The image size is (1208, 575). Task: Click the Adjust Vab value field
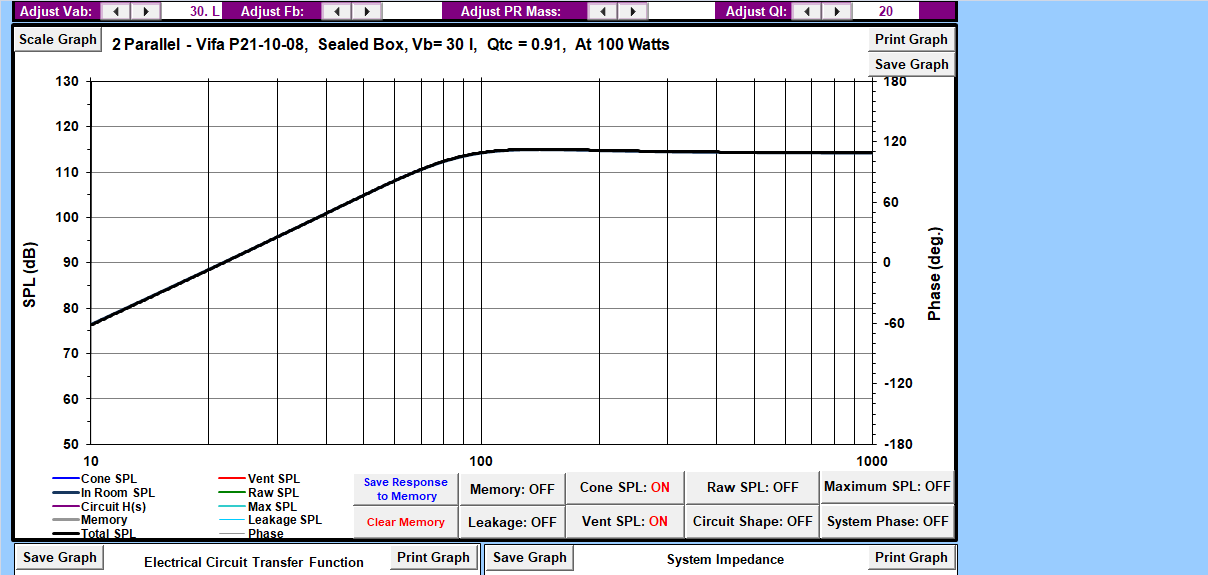pyautogui.click(x=190, y=11)
